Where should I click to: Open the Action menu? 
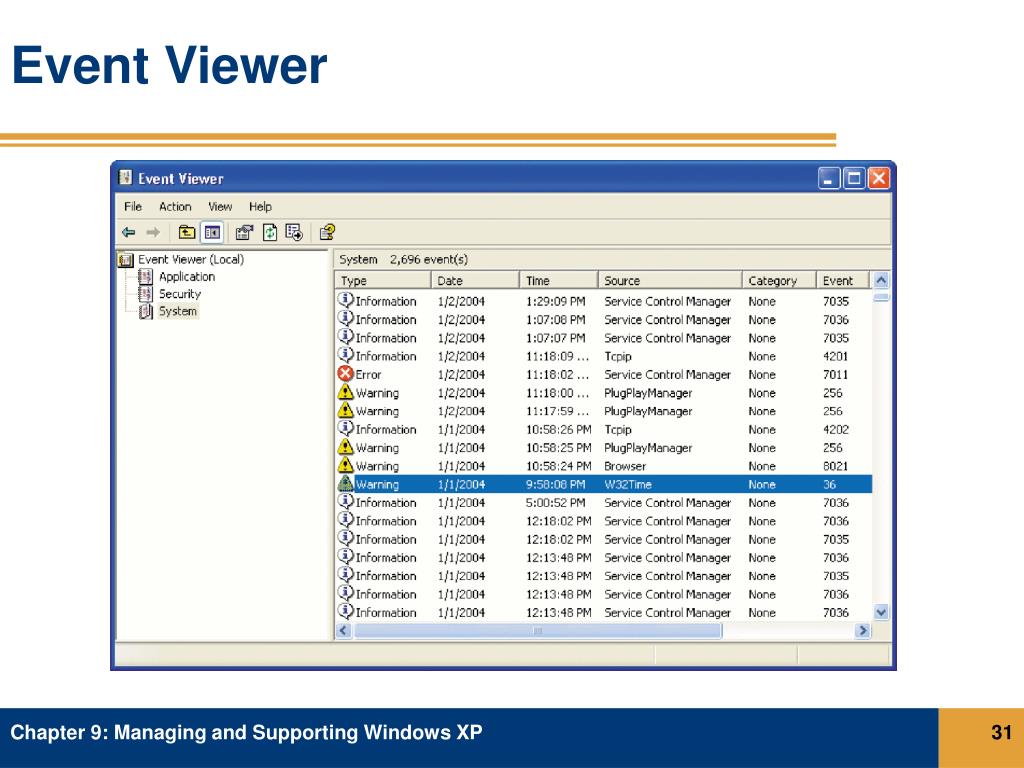point(175,206)
